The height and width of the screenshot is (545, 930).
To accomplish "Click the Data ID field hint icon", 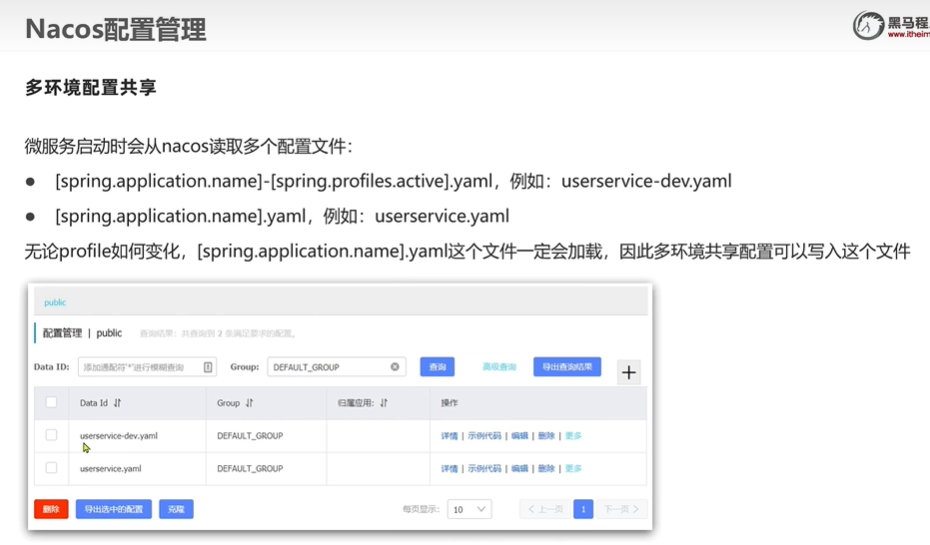I will (208, 367).
